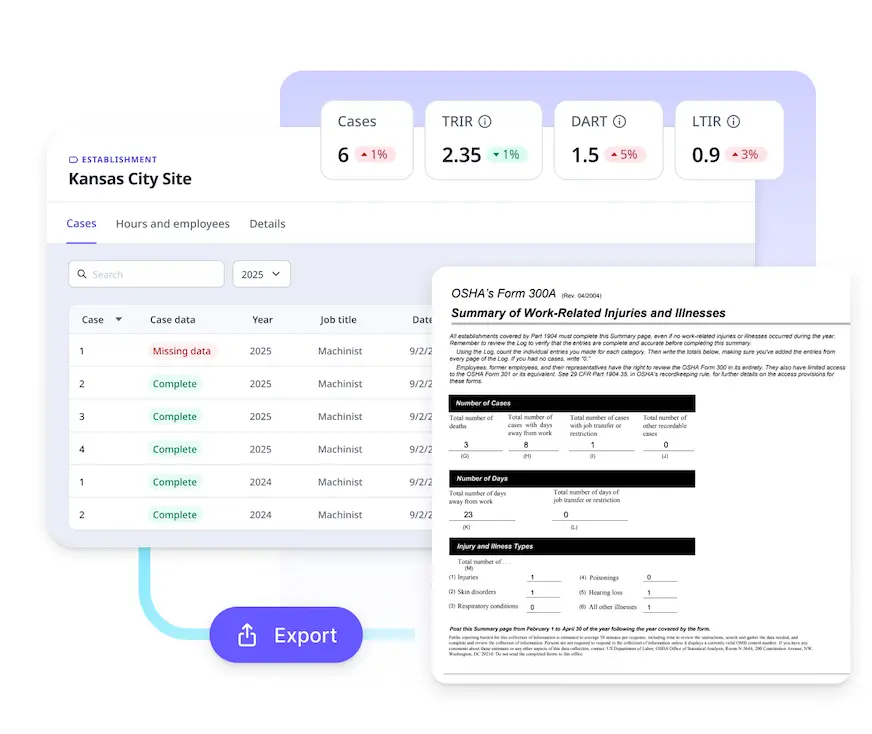Click the Missing data status badge
872x734 pixels.
click(182, 351)
